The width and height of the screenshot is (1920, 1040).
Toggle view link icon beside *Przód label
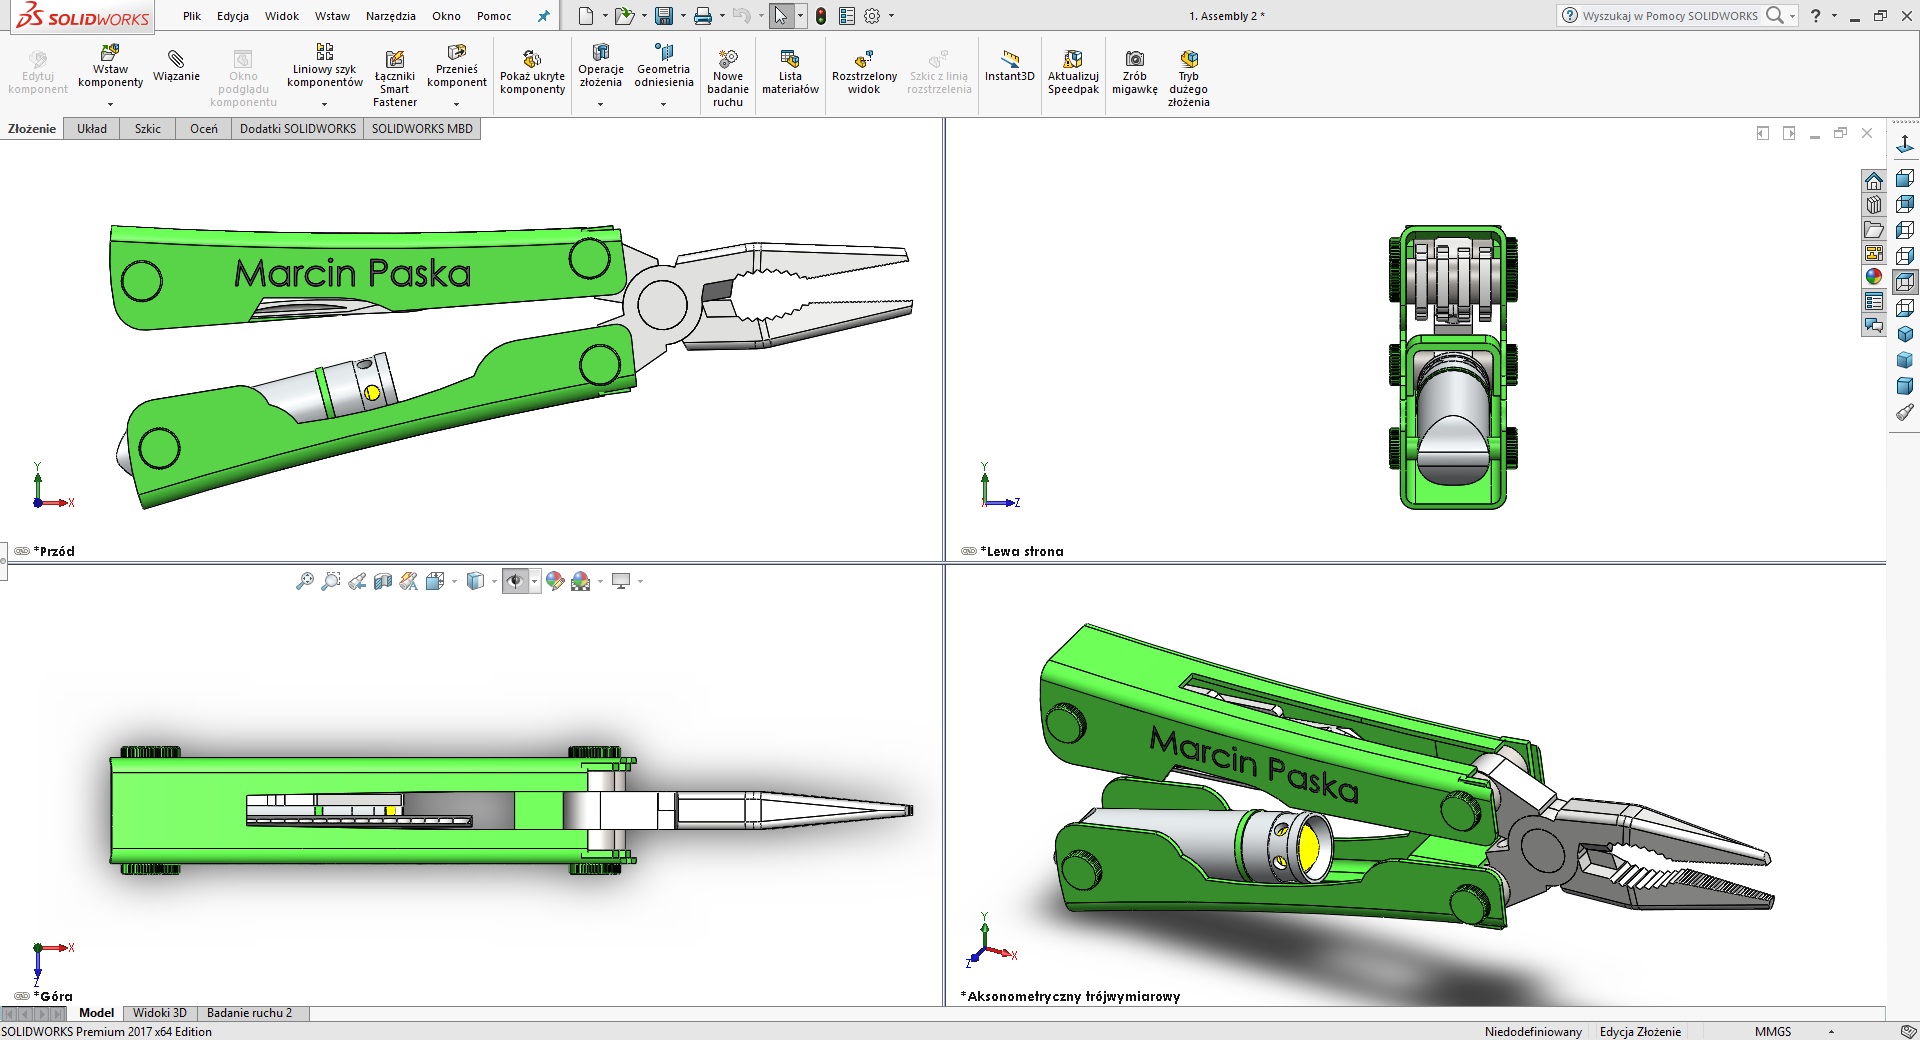tap(22, 551)
